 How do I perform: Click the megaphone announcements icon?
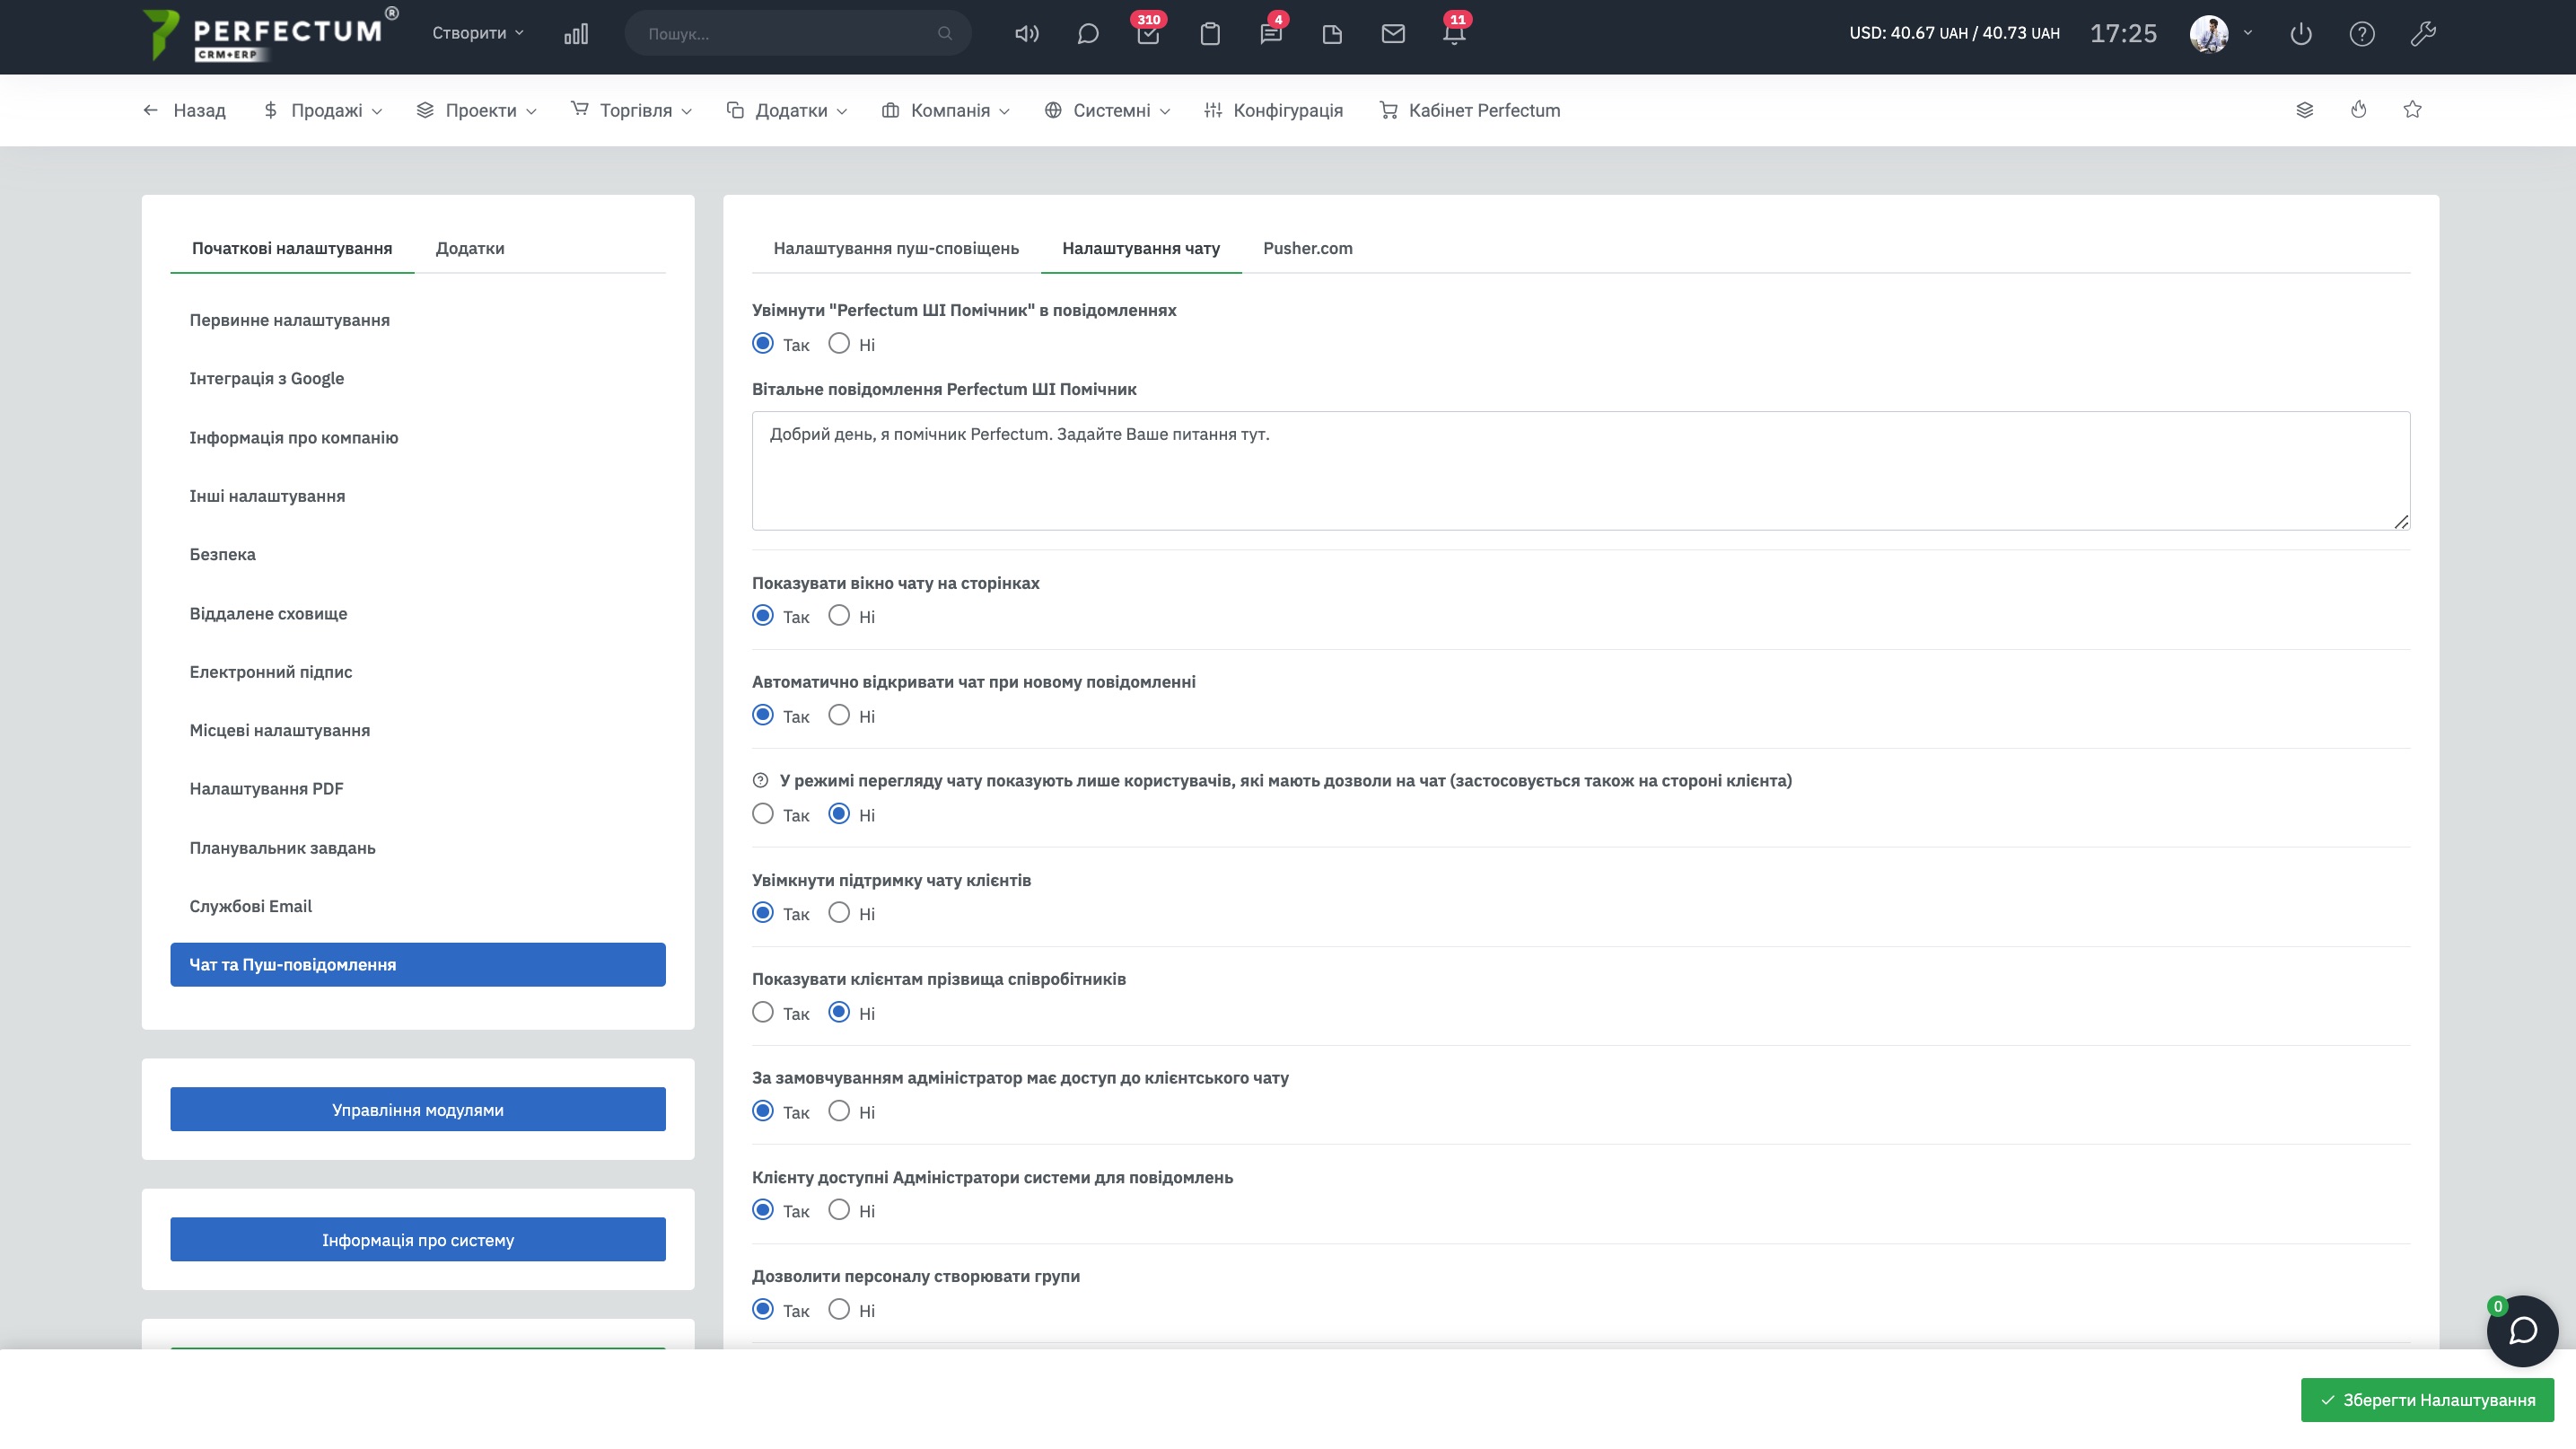click(x=1026, y=34)
